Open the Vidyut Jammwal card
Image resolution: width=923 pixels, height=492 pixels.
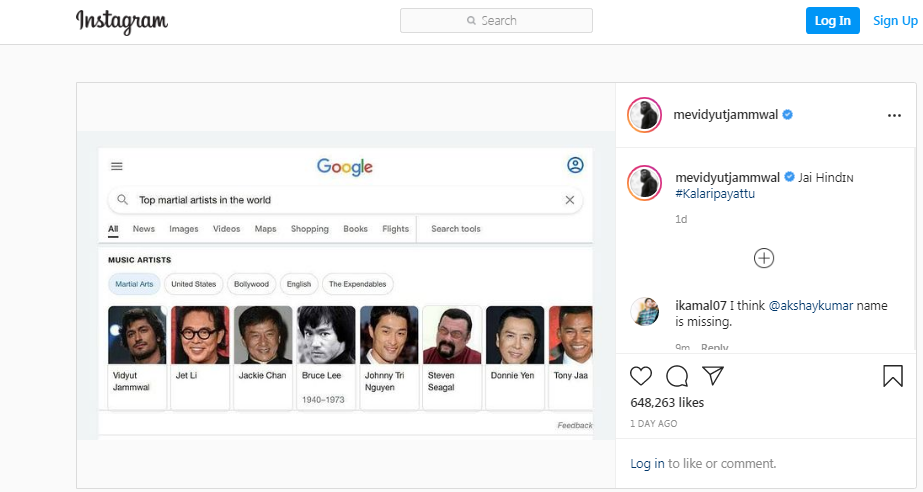[137, 357]
